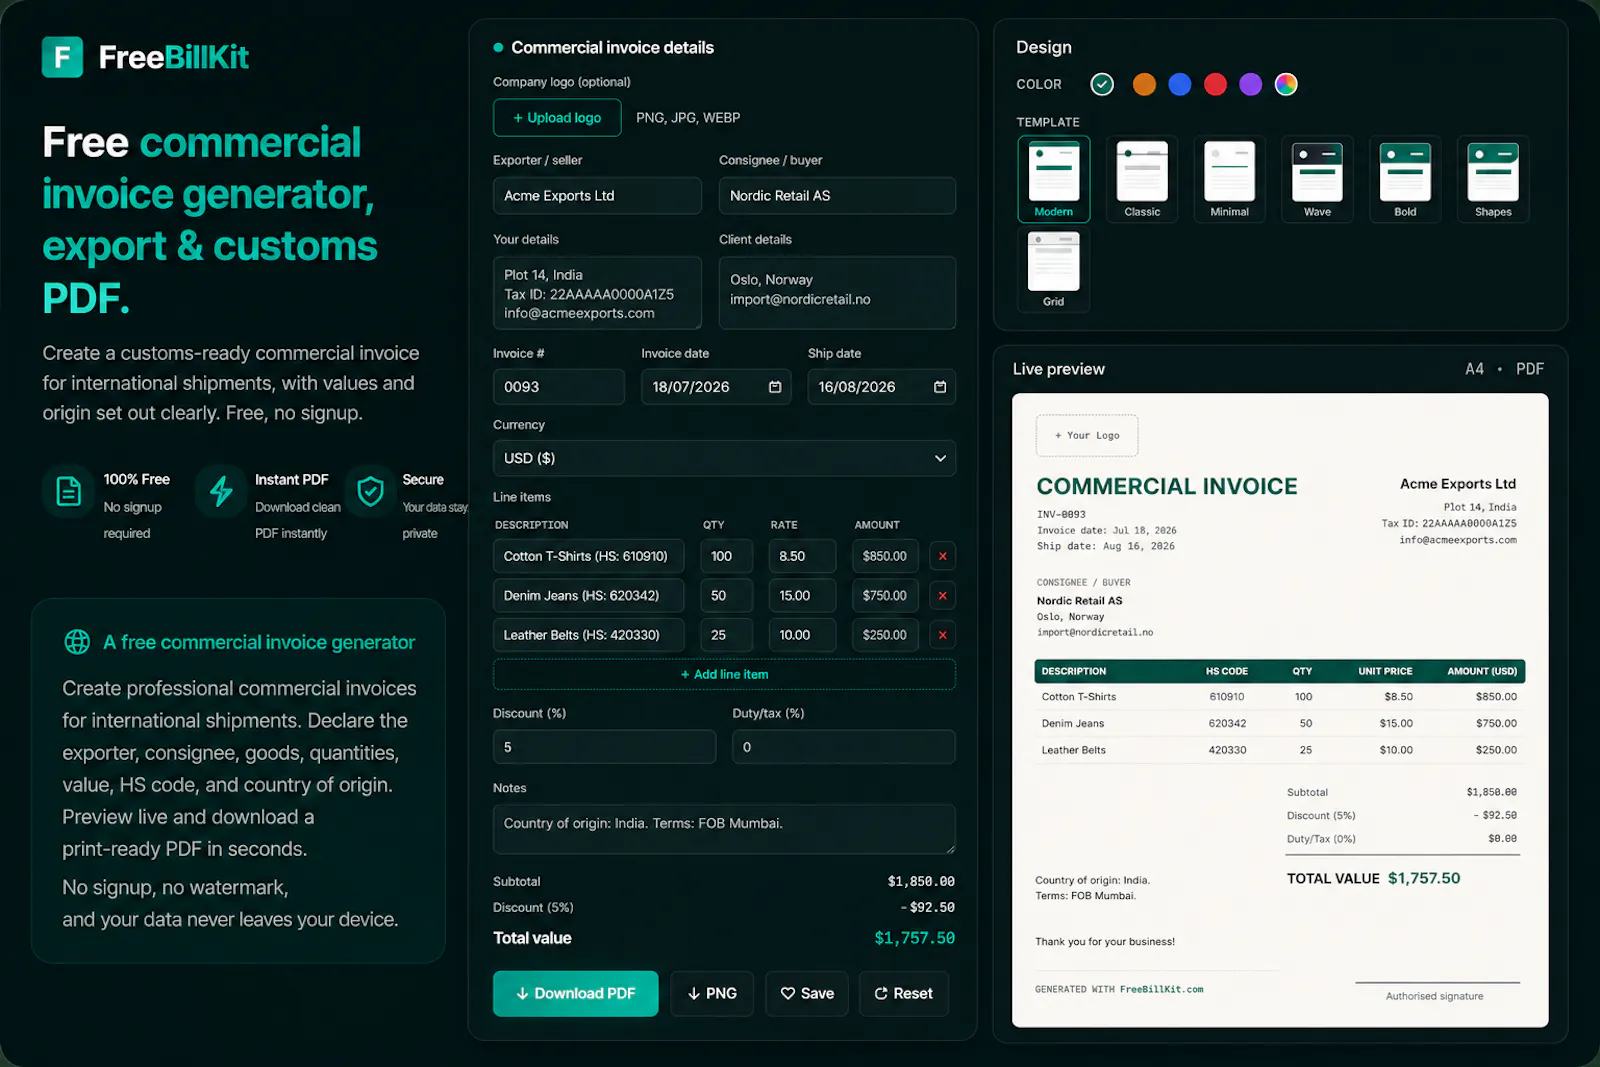Click the A4 label in Live preview
Viewport: 1600px width, 1067px height.
[1474, 369]
